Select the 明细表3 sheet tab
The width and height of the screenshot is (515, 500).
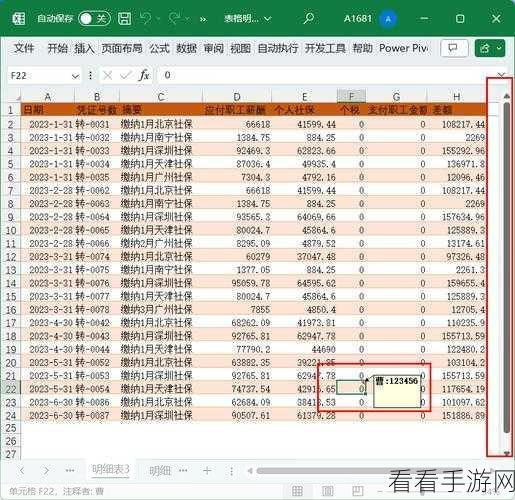(110, 470)
